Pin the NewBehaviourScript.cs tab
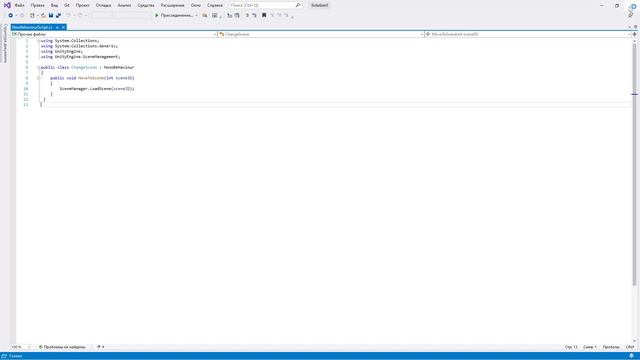 58,27
